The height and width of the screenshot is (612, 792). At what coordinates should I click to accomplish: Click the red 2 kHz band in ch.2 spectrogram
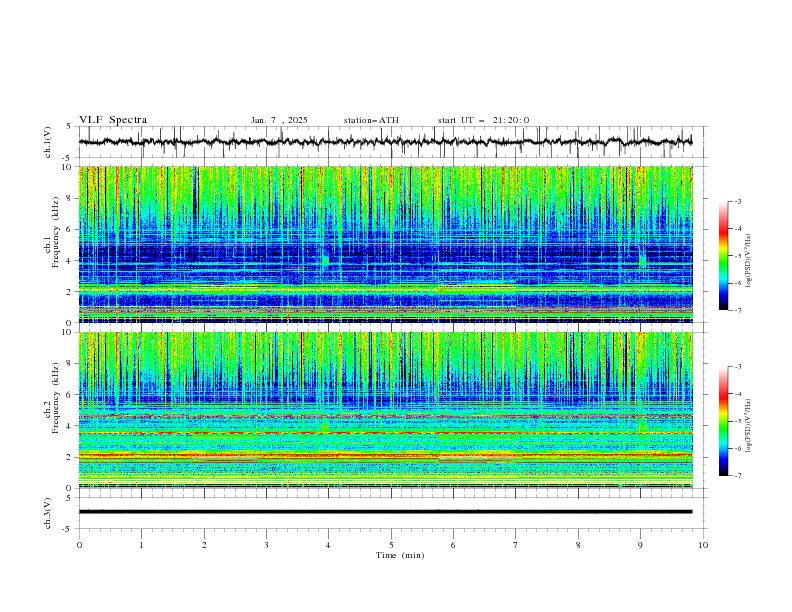tap(385, 456)
